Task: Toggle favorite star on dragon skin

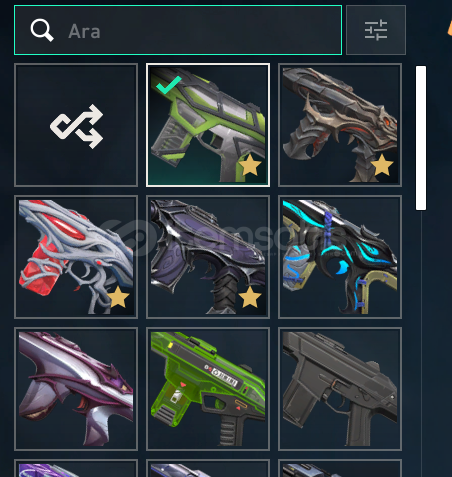Action: 382,165
